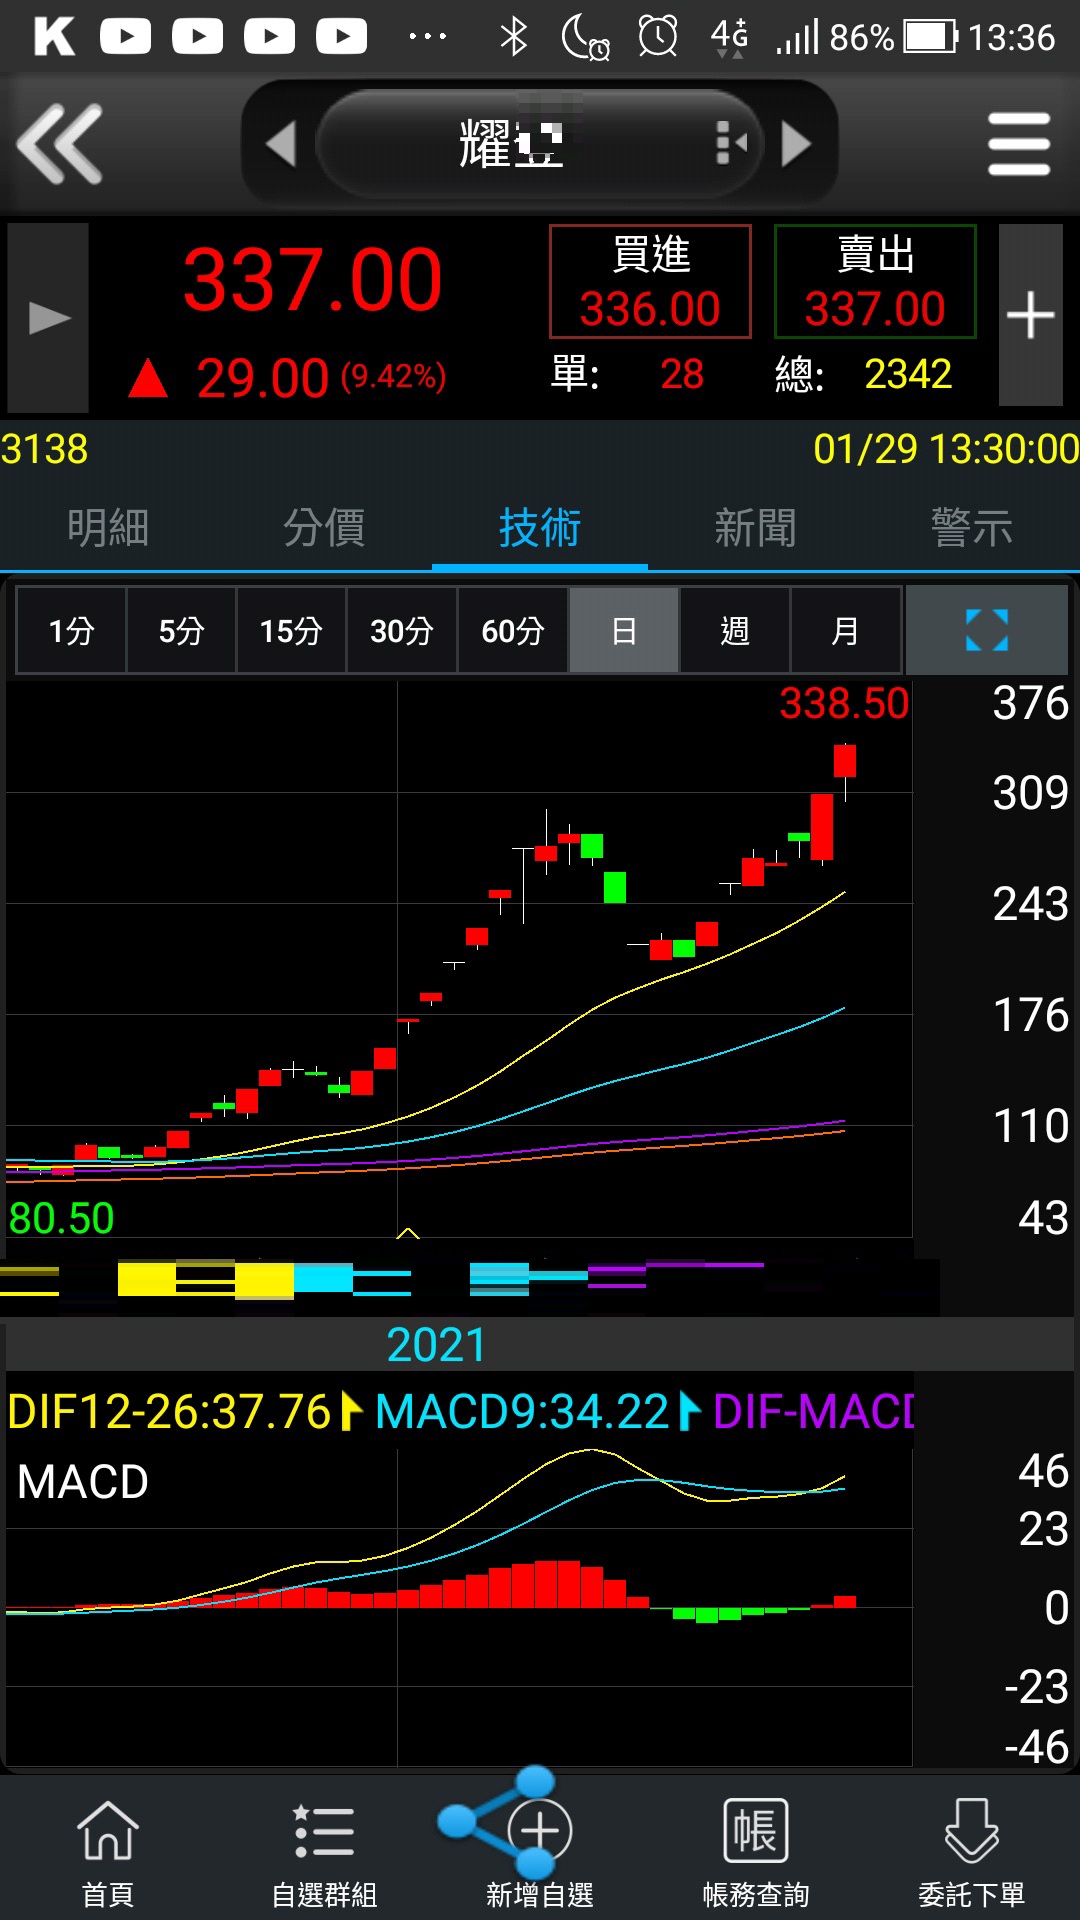Open 首頁 home icon
This screenshot has width=1080, height=1920.
click(x=108, y=1850)
